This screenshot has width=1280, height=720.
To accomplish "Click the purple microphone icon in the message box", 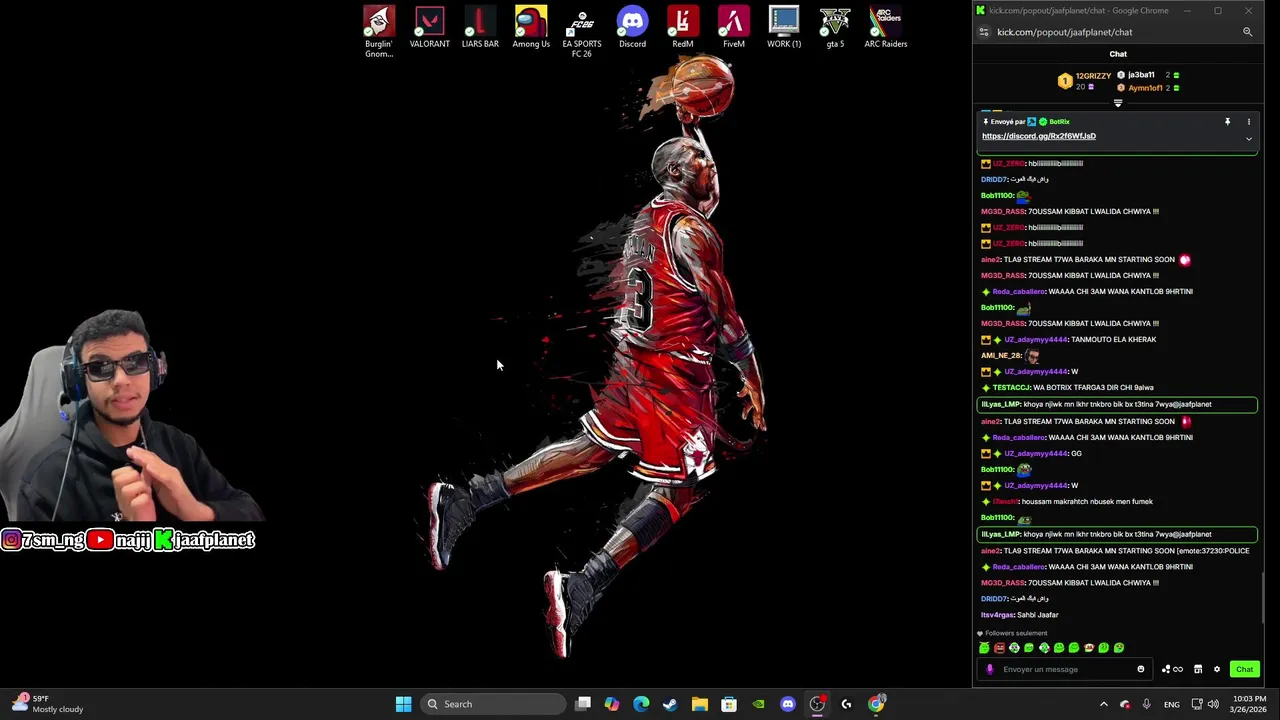I will 990,669.
